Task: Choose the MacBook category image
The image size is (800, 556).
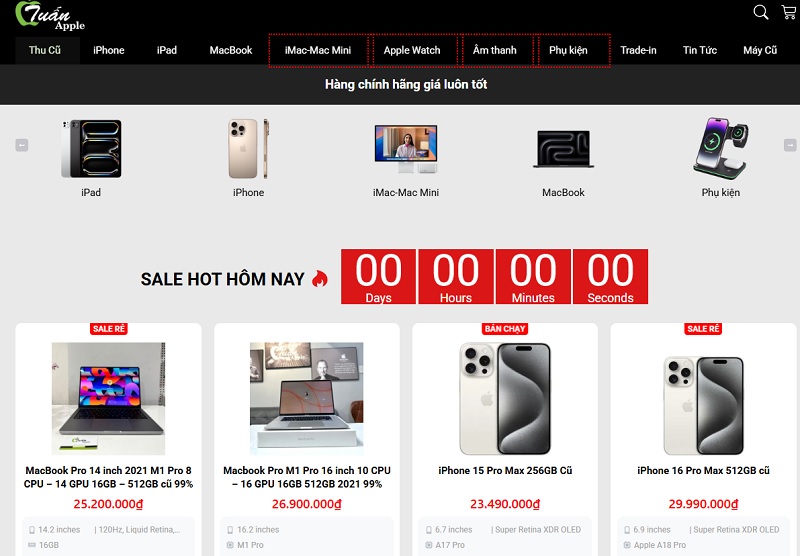Action: pos(563,149)
